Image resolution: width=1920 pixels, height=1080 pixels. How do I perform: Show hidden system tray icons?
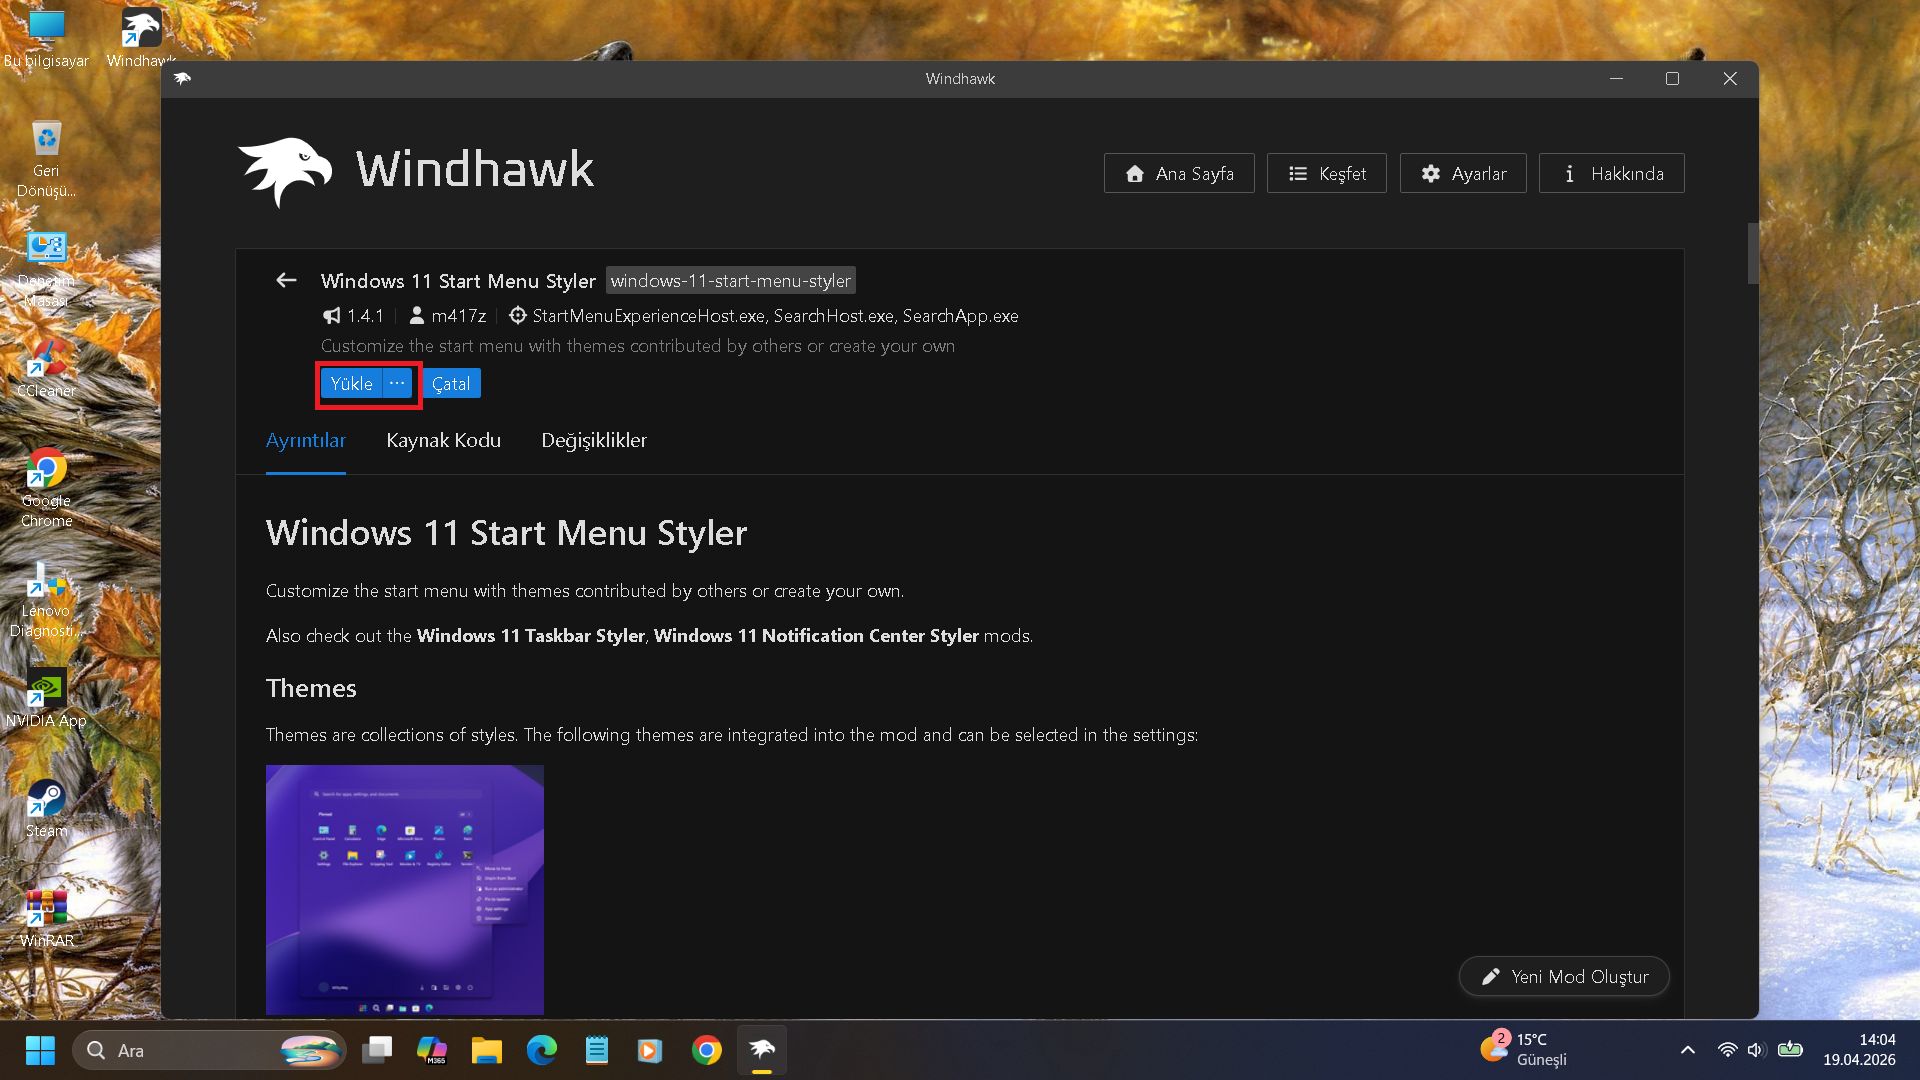coord(1688,1050)
